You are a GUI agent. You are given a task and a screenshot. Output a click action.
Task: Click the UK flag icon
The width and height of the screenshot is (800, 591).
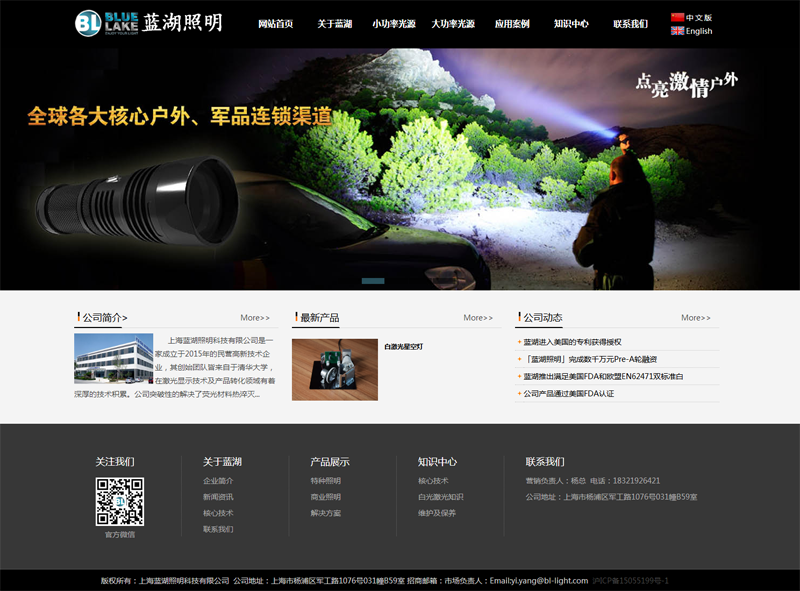click(677, 31)
